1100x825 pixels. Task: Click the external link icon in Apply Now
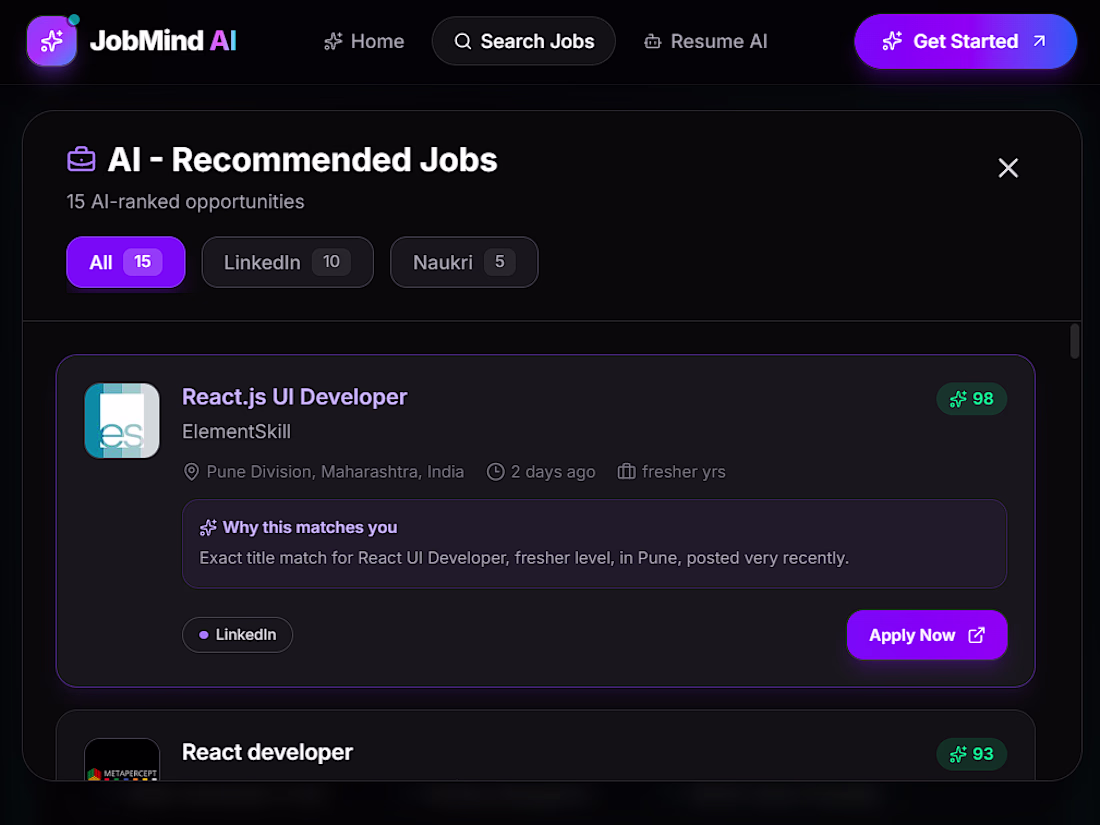pos(977,635)
